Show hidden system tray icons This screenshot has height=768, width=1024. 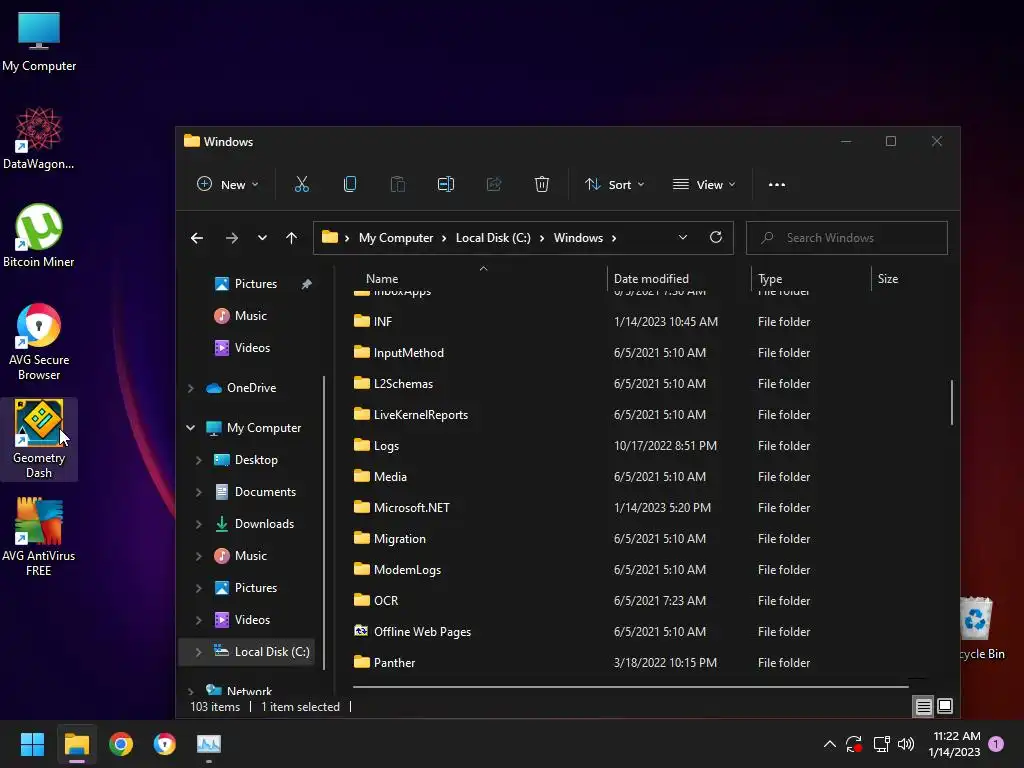pyautogui.click(x=829, y=744)
